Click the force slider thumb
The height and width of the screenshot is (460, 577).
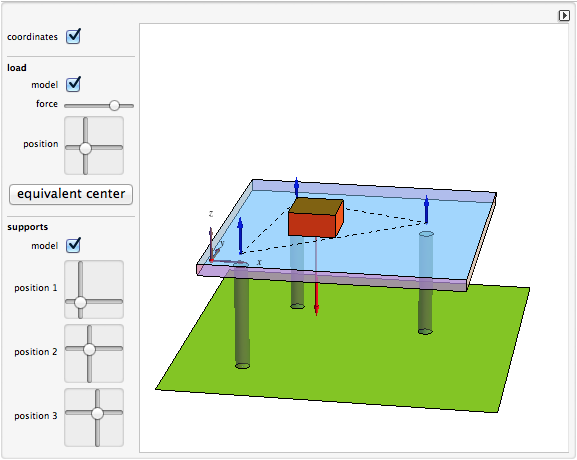point(114,105)
